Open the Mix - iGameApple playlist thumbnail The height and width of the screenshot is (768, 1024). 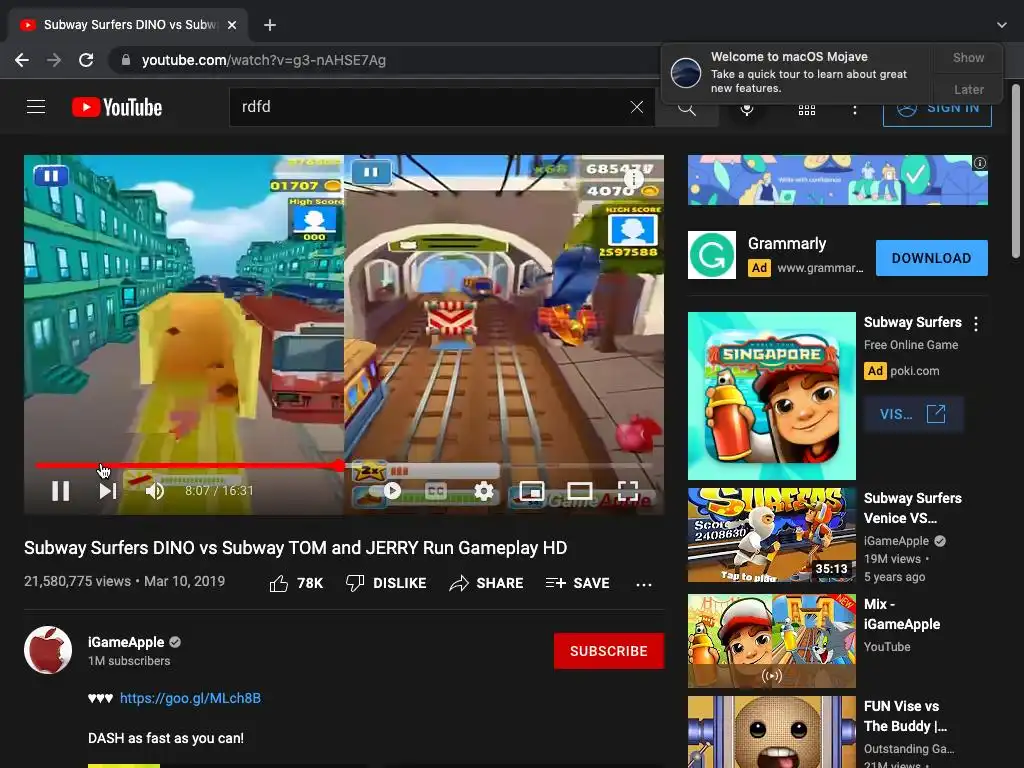click(771, 641)
